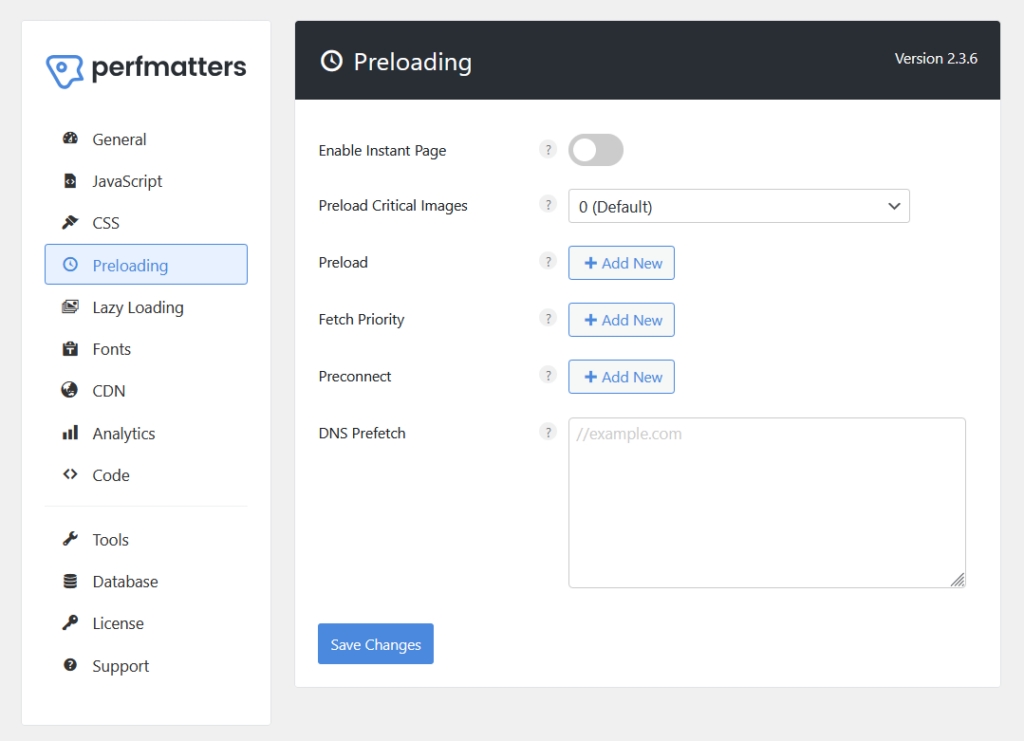Click the Fonts icon in sidebar

70,349
